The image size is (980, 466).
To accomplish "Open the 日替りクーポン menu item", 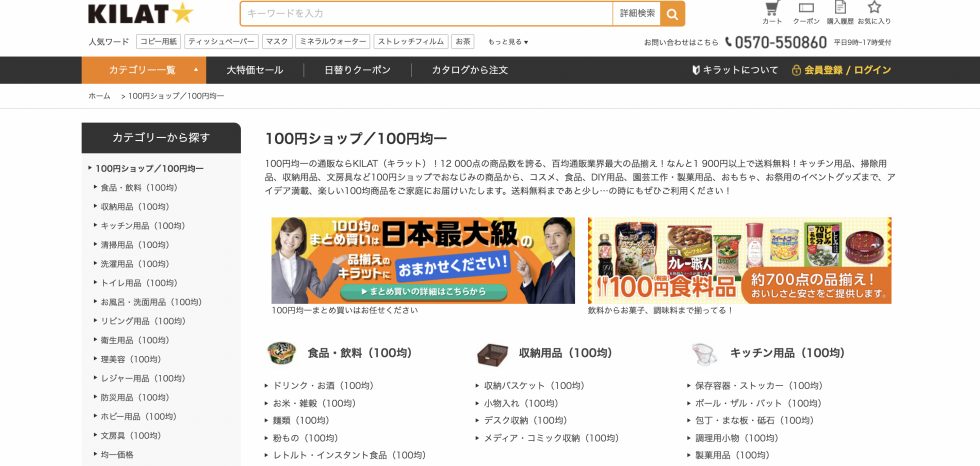I will coord(357,70).
